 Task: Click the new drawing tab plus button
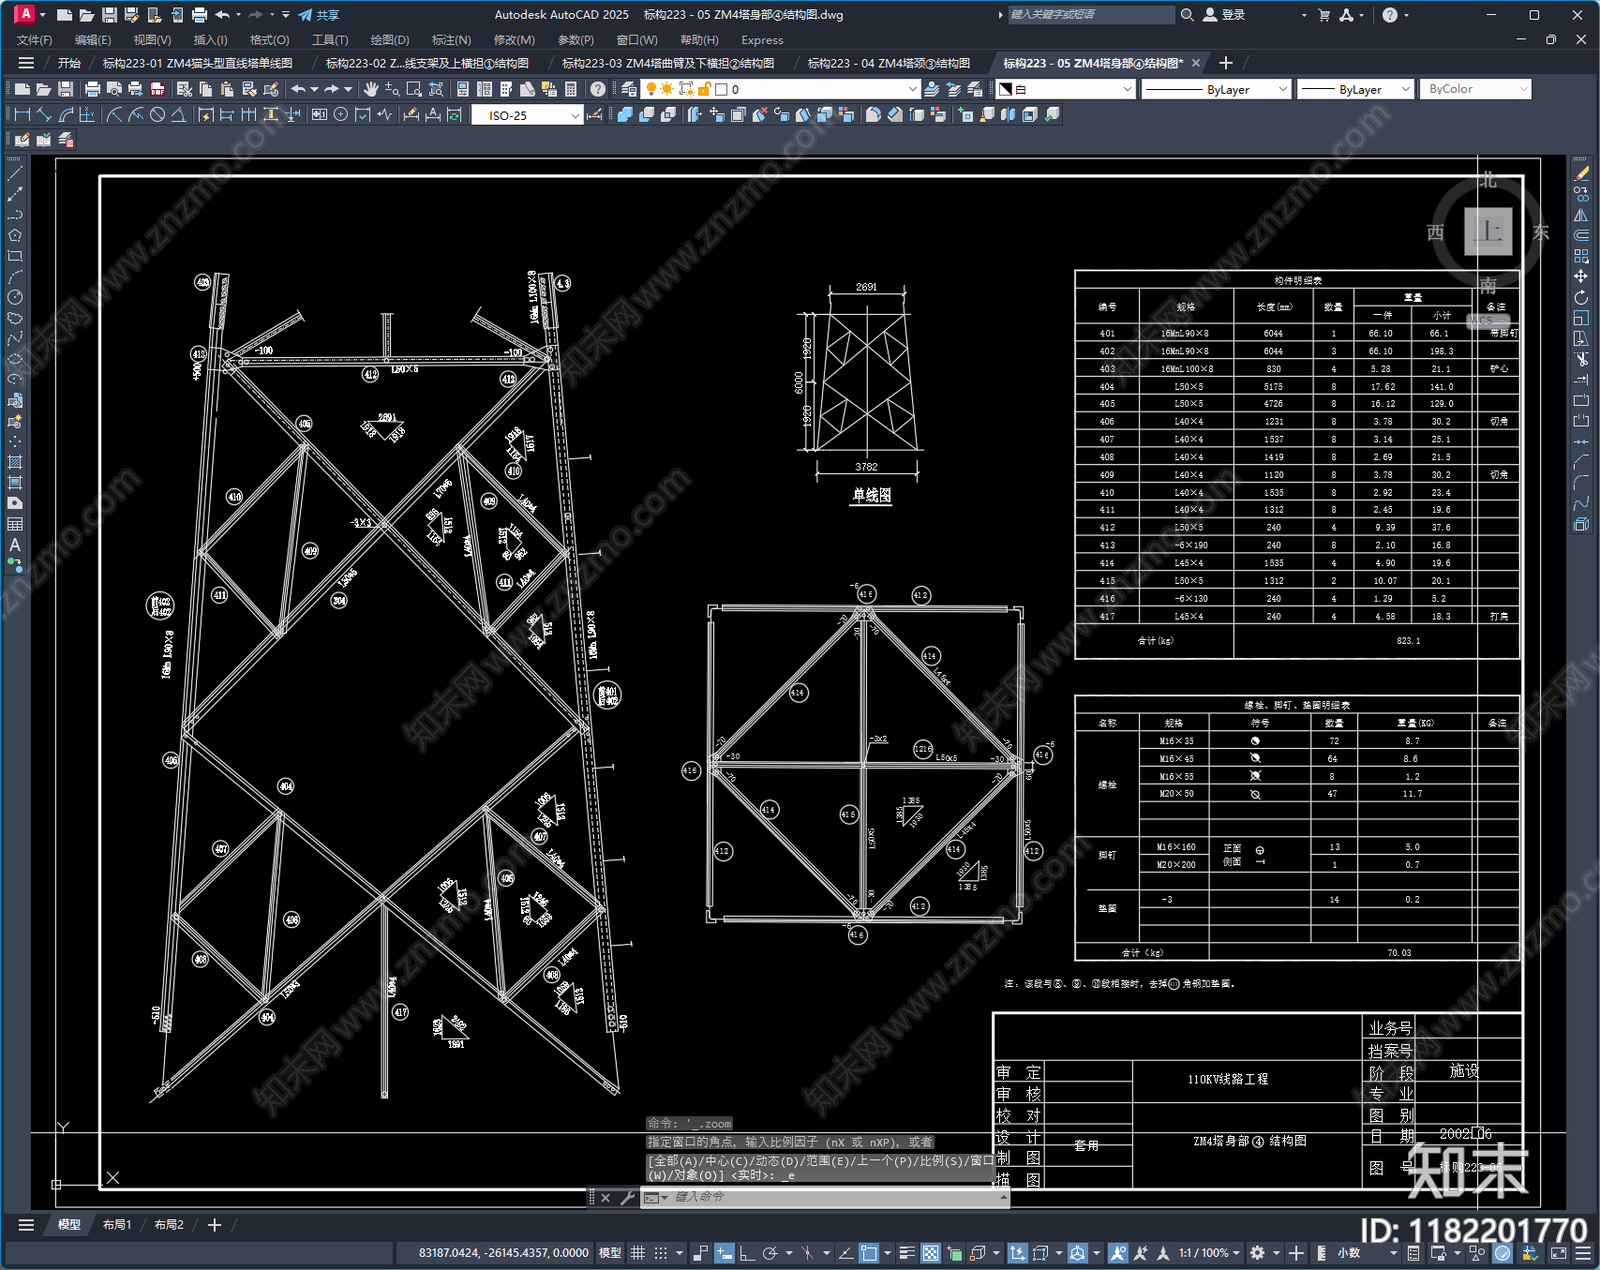point(1226,63)
